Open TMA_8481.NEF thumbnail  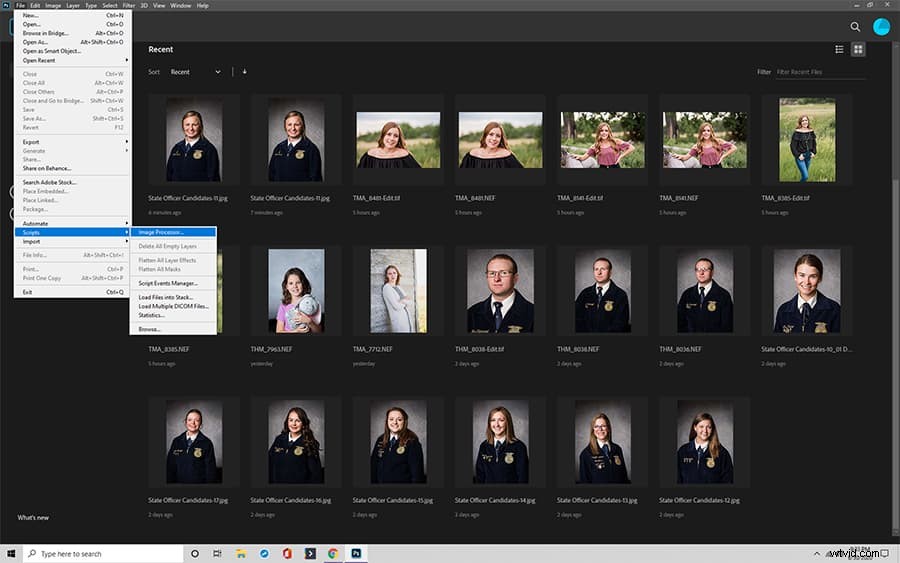(x=500, y=140)
